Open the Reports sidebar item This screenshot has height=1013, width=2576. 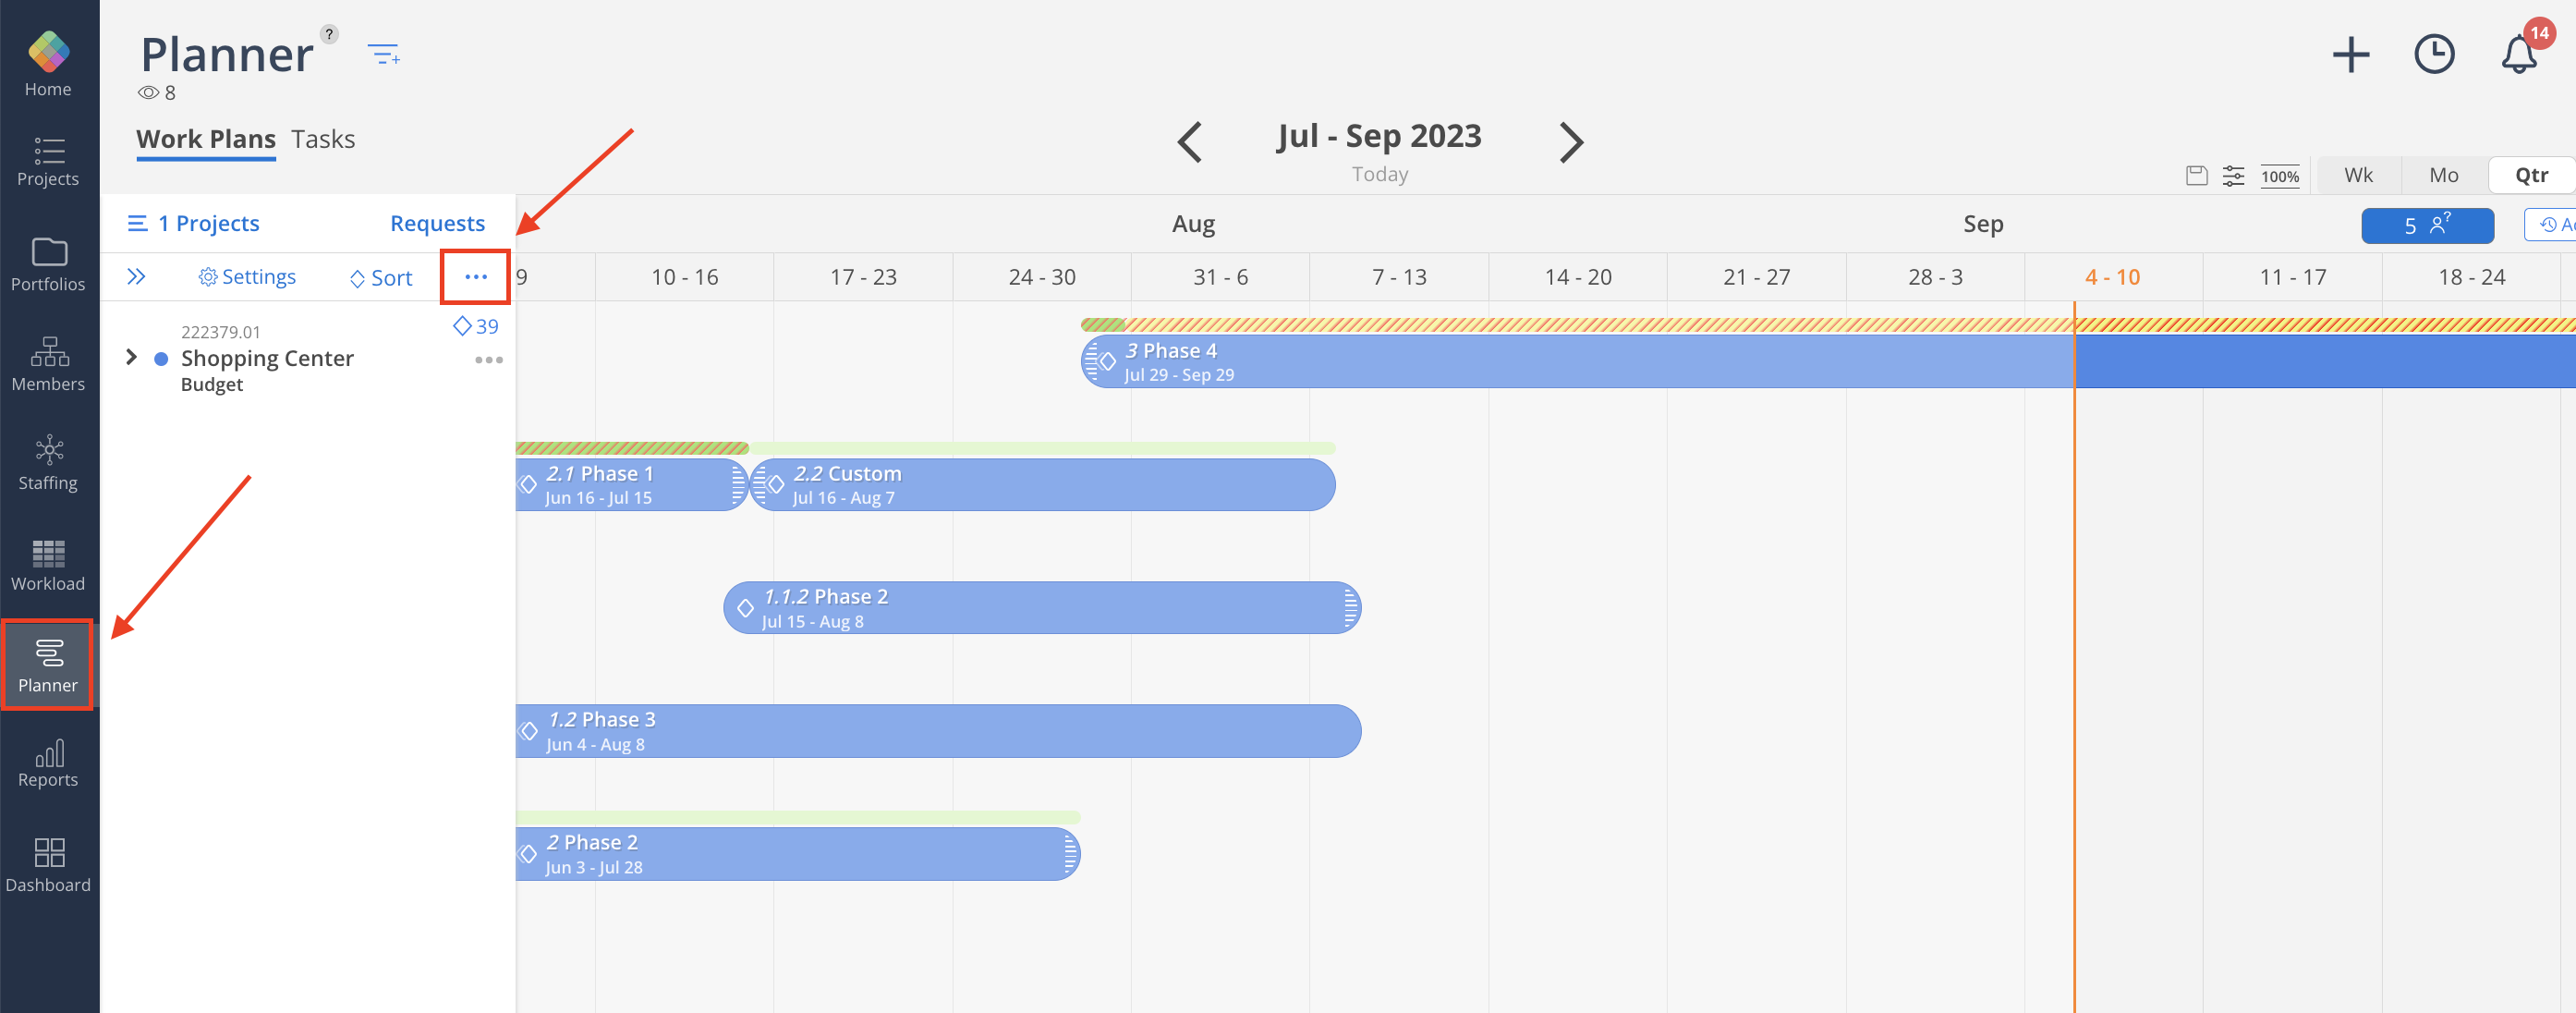click(x=48, y=764)
